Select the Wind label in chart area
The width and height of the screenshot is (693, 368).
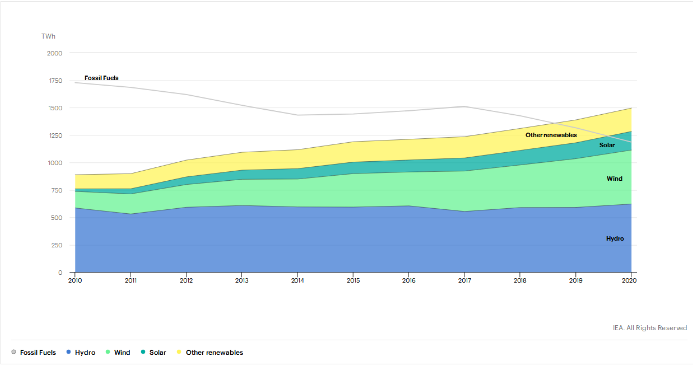pyautogui.click(x=614, y=178)
